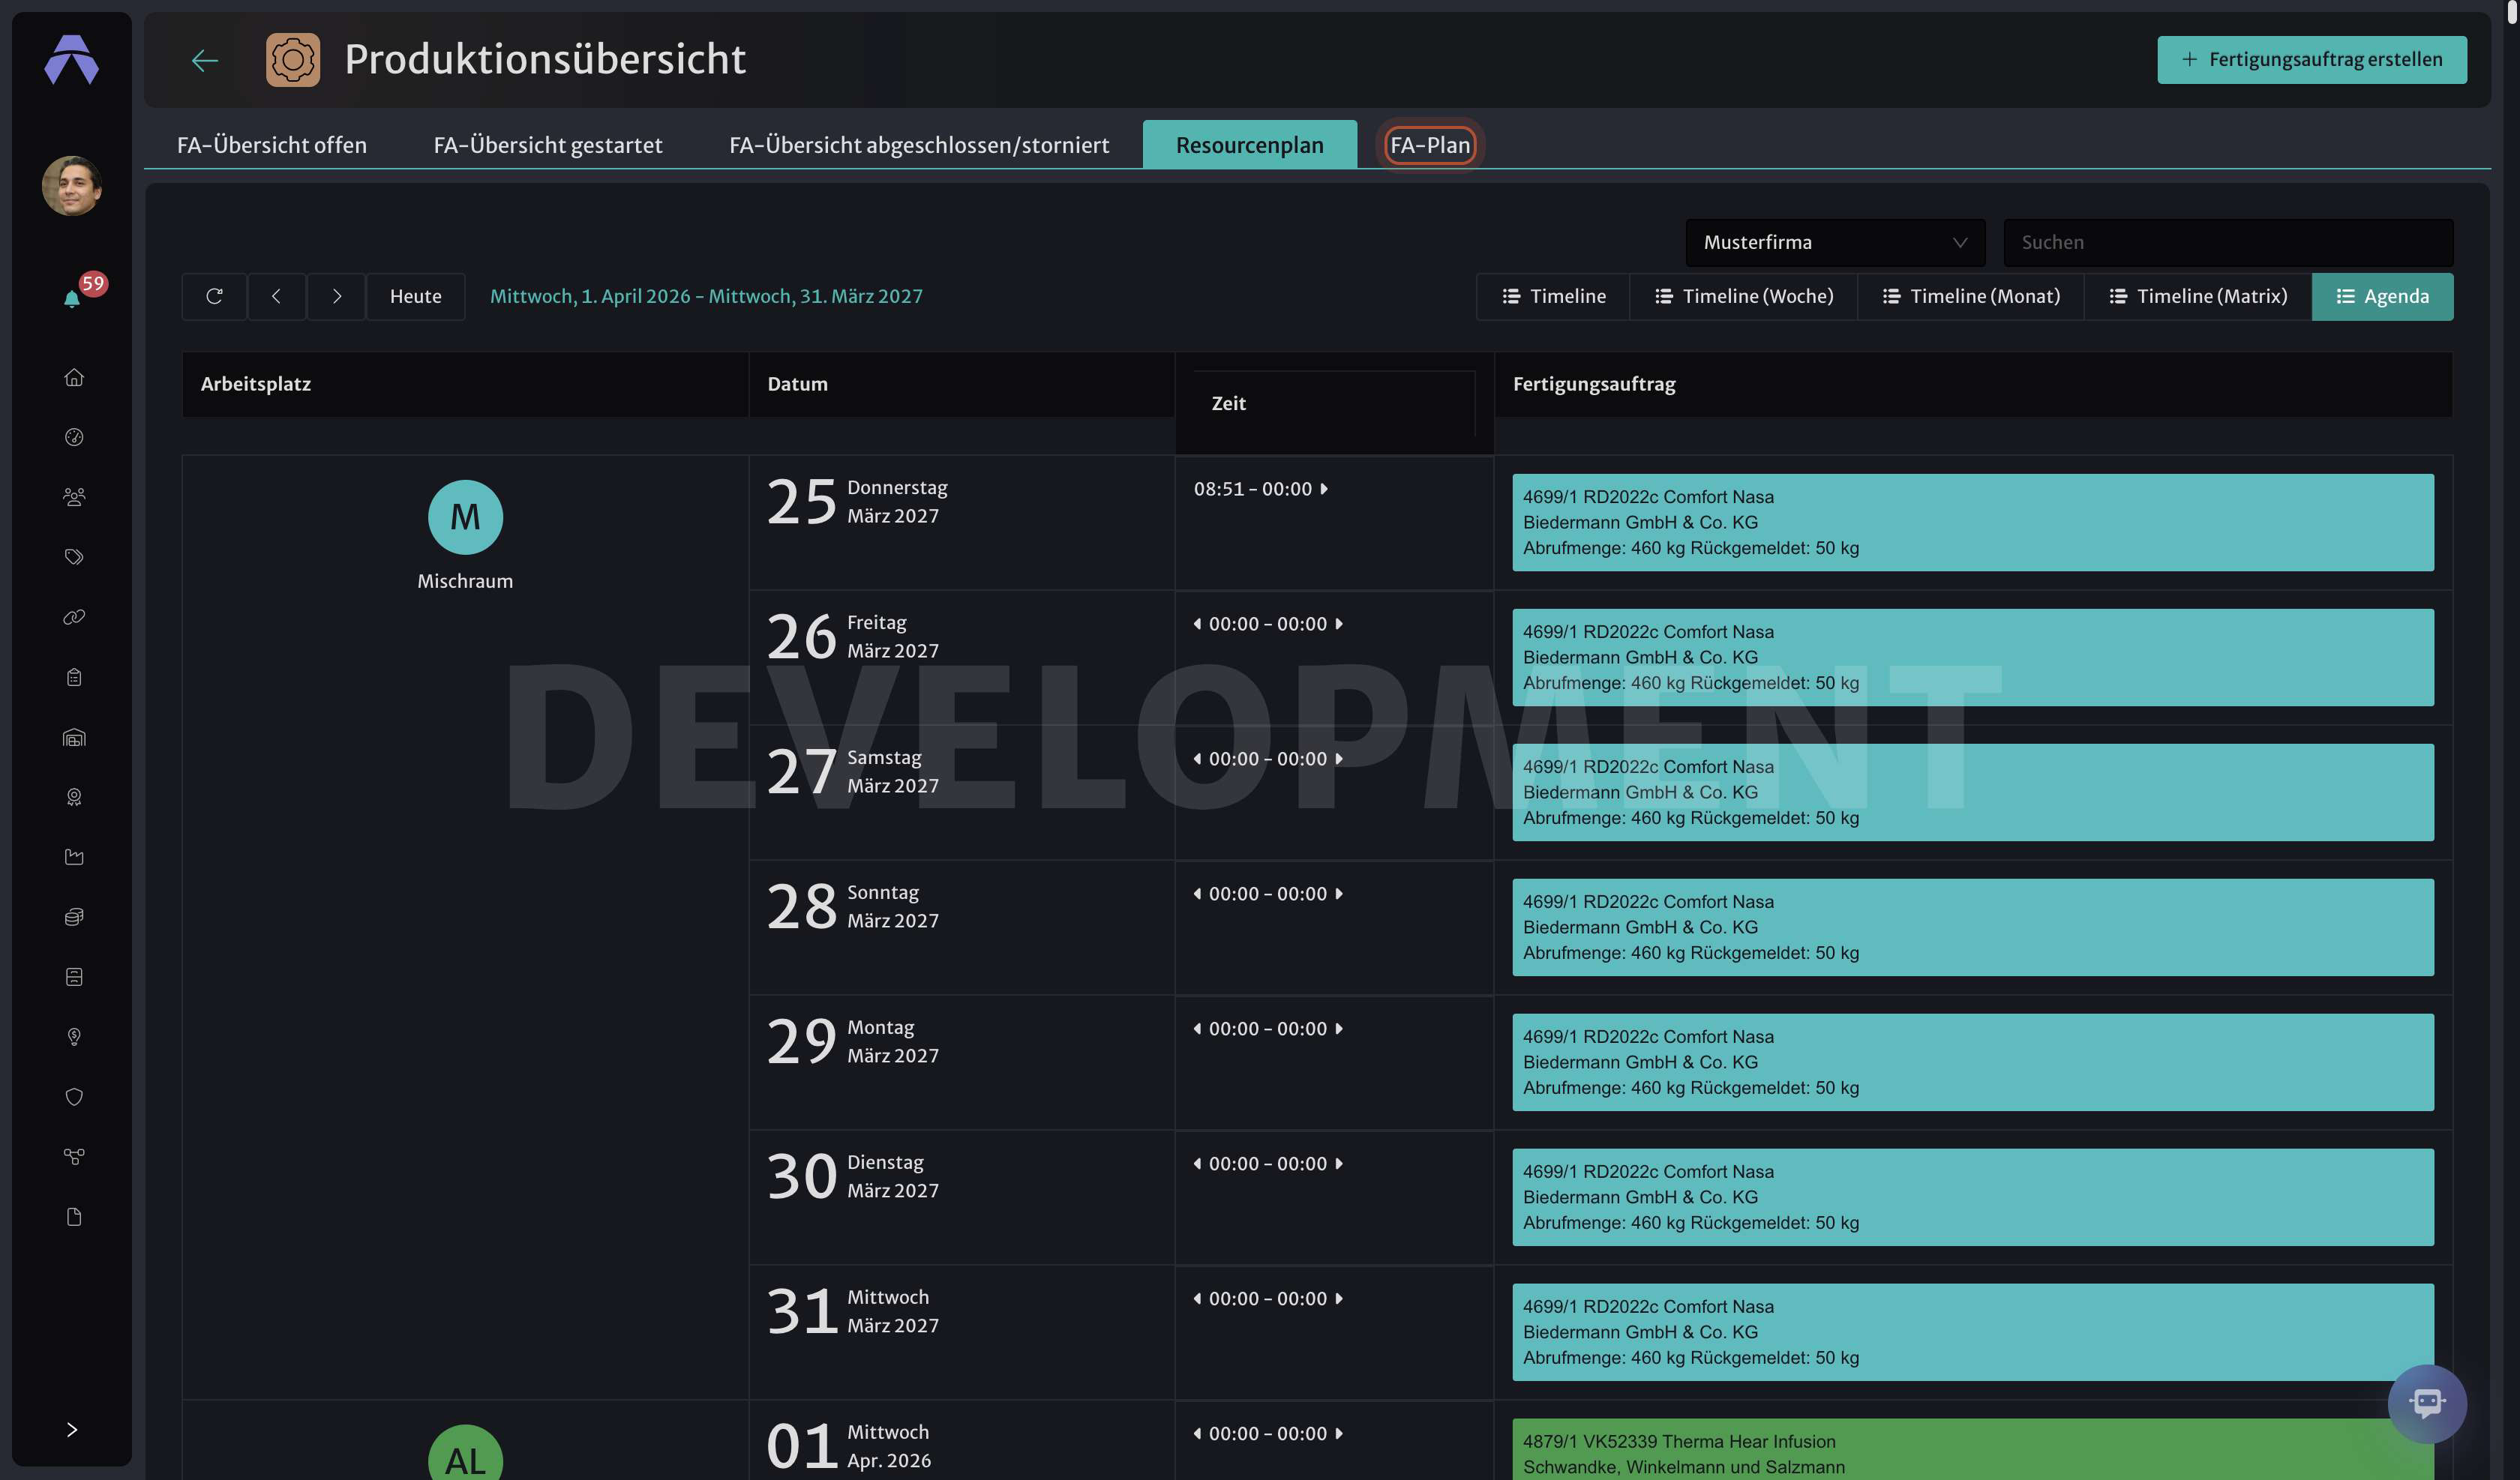Click Fertigungsauftrag erstellen button
Screen dimensions: 2520x1480
[x=2311, y=59]
